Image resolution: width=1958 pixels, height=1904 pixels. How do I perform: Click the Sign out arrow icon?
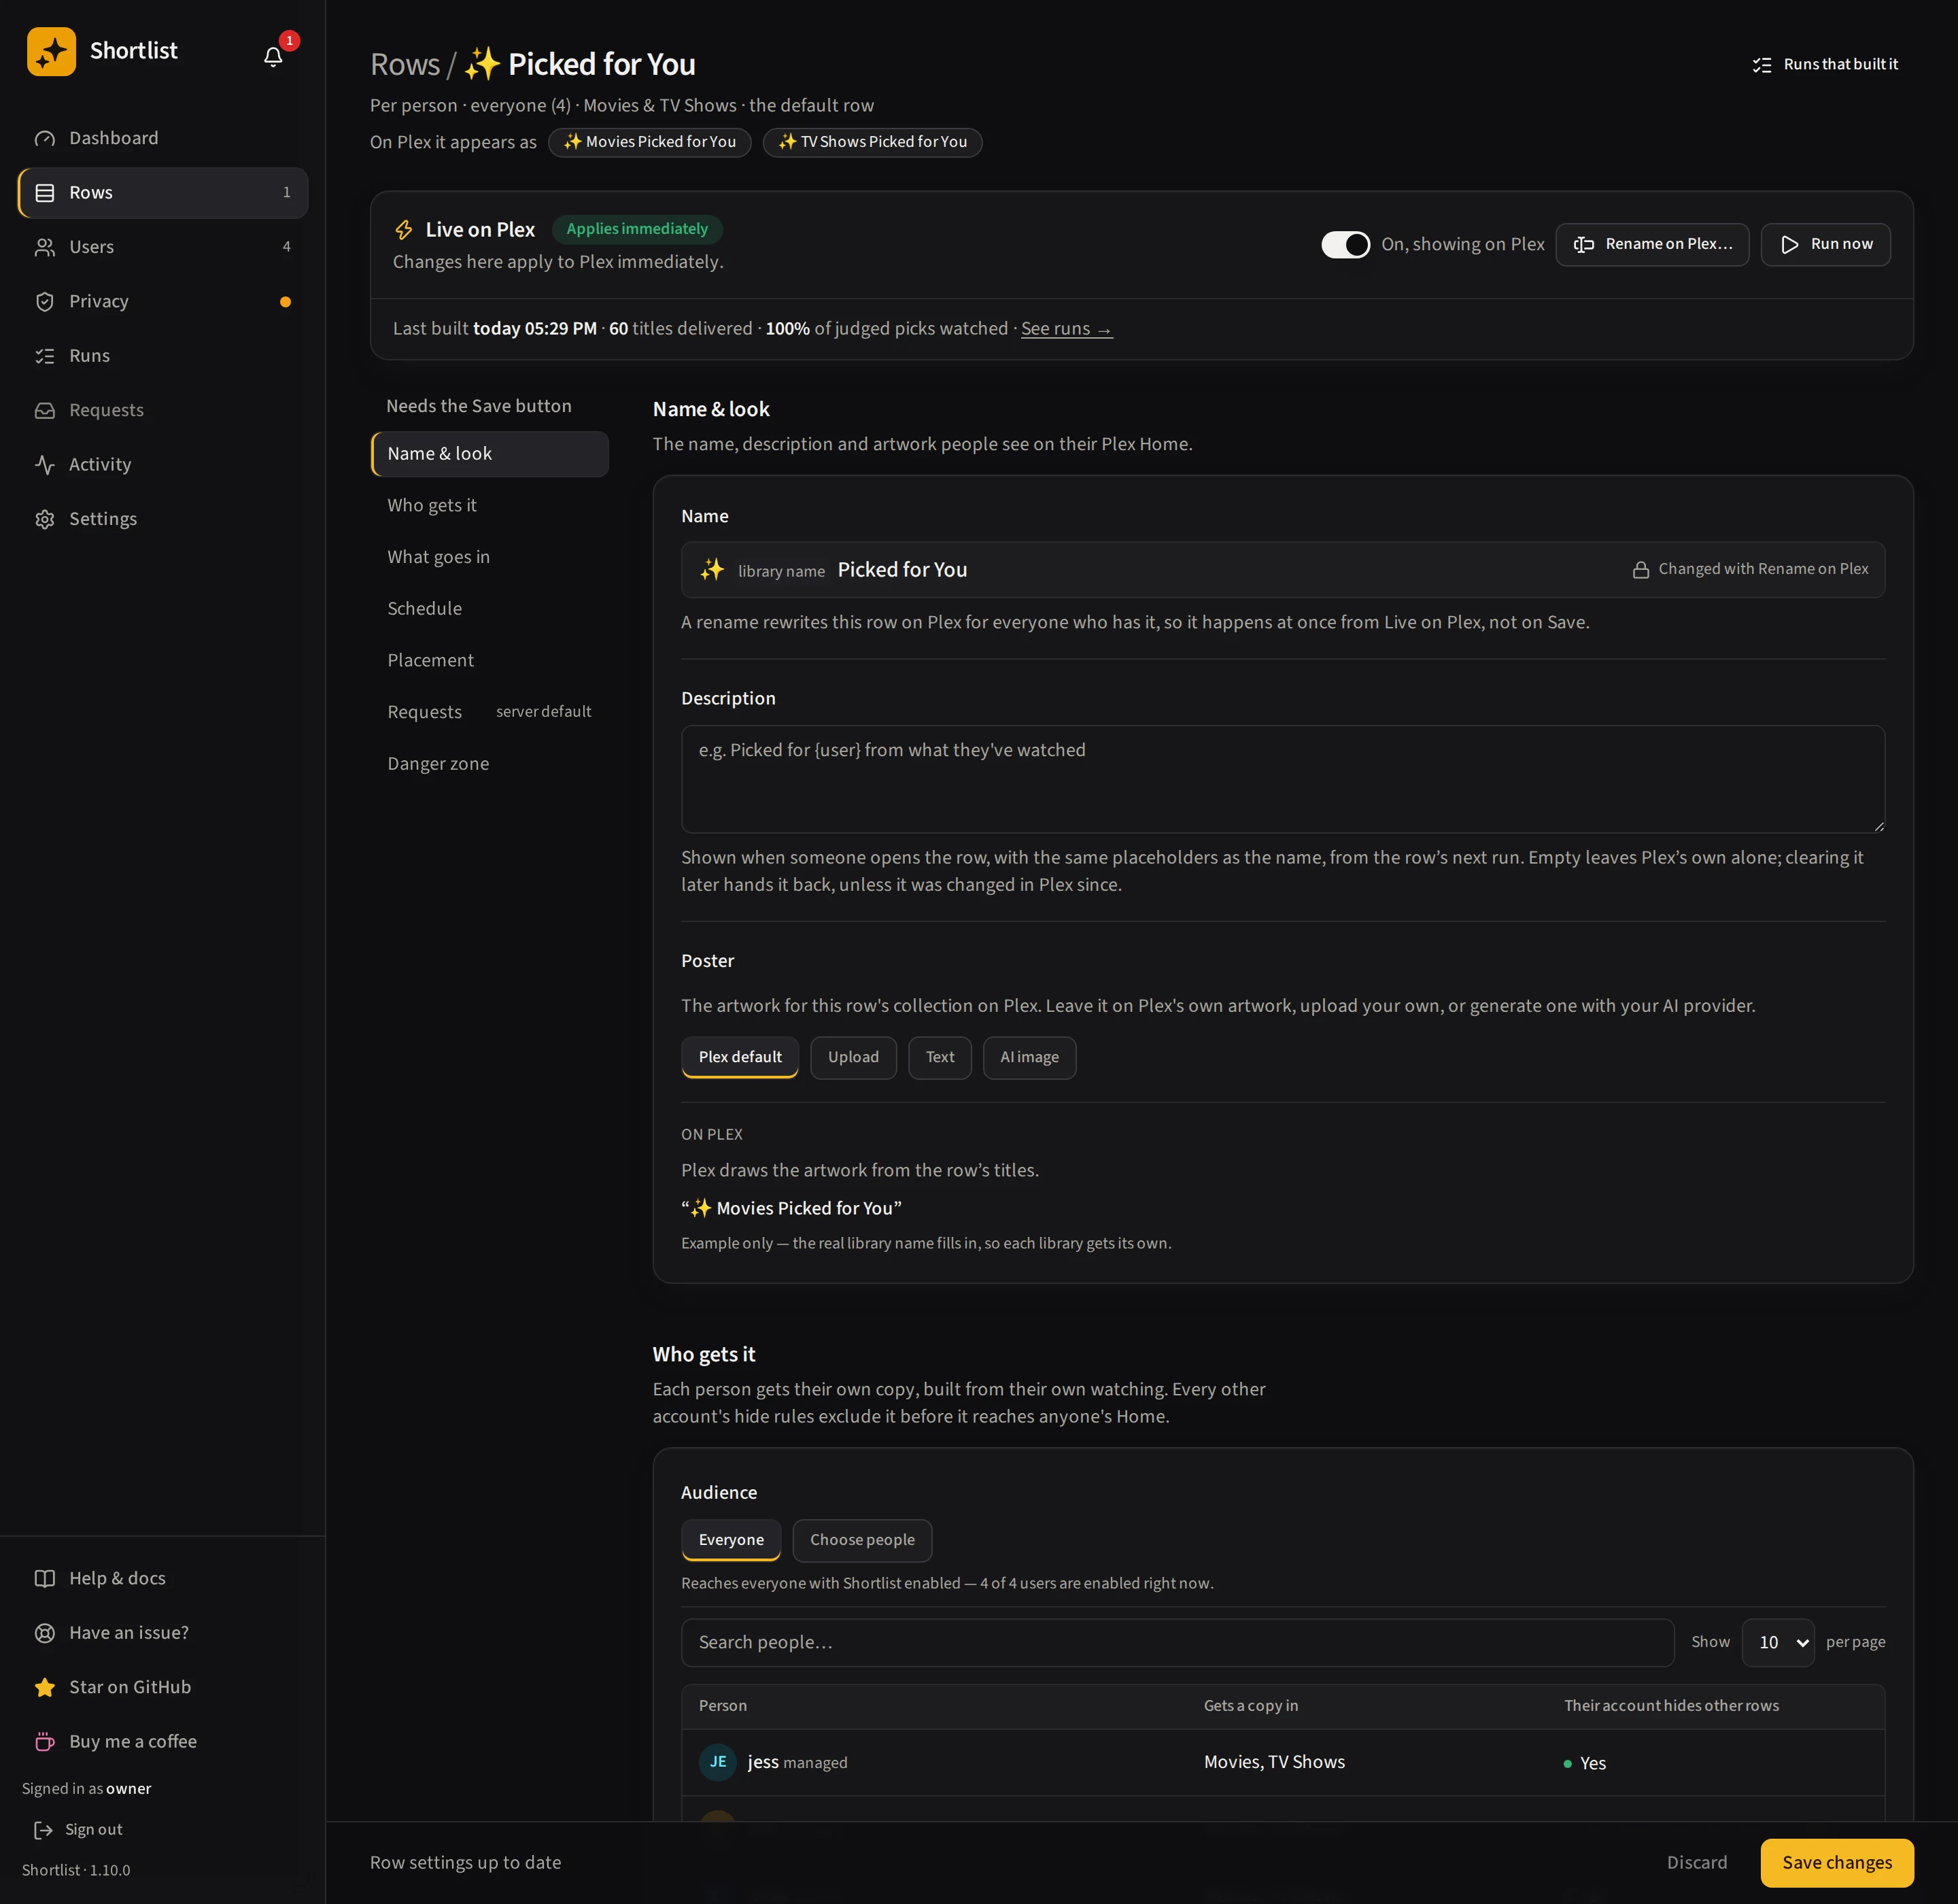click(43, 1829)
